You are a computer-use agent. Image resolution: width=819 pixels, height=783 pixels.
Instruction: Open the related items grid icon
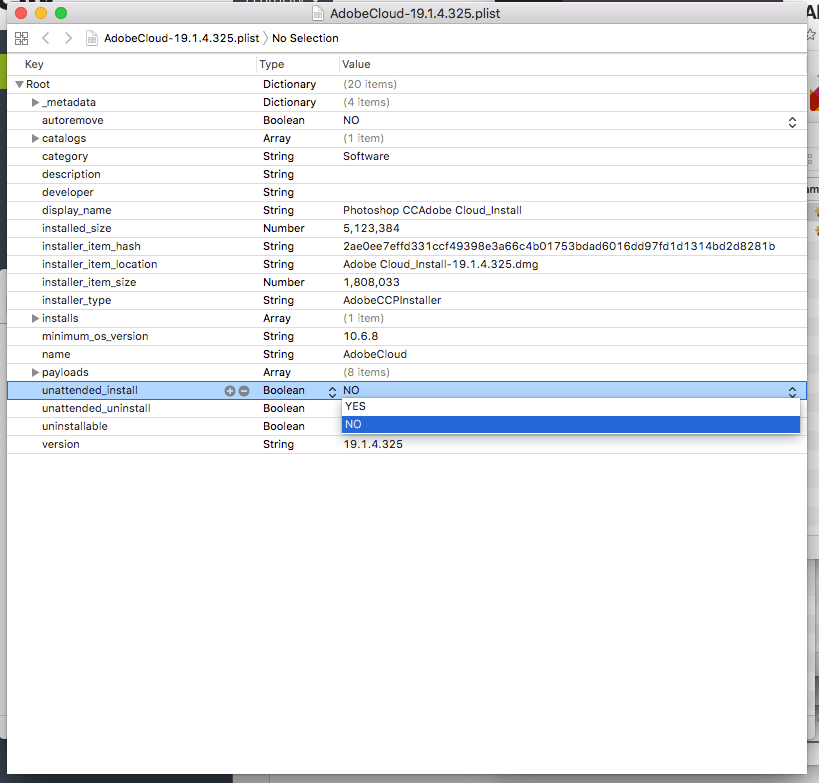coord(21,38)
